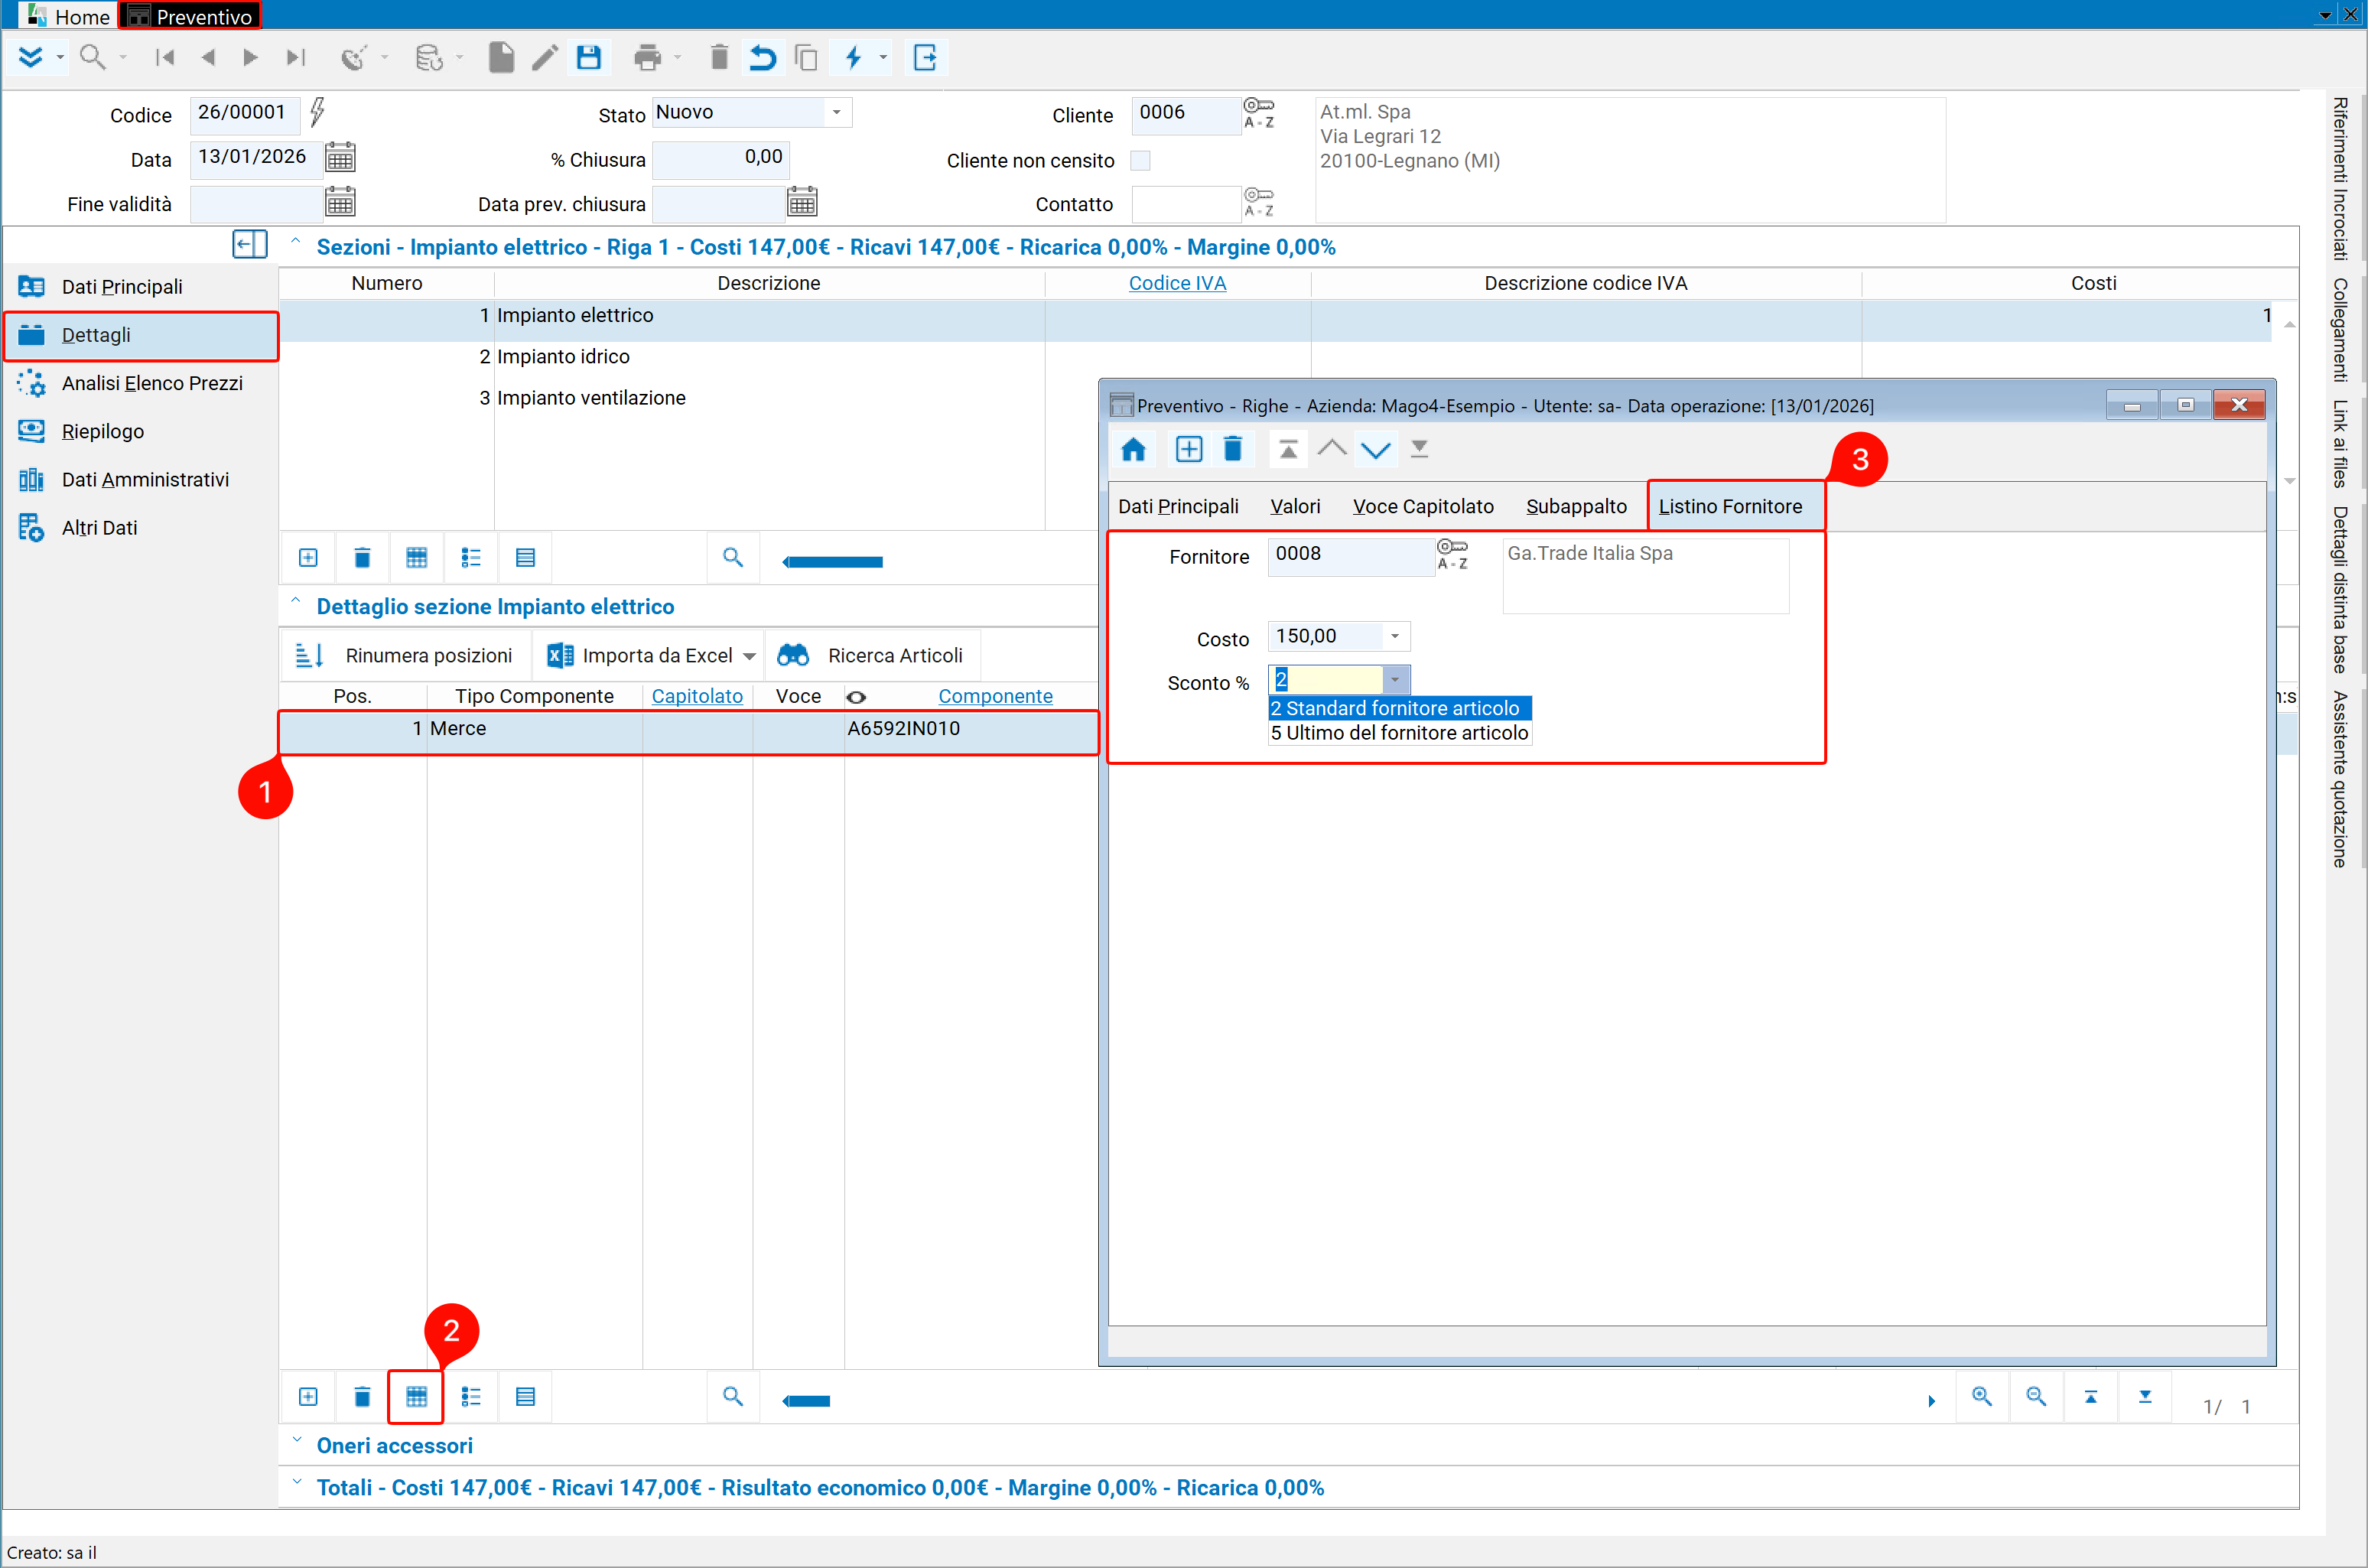The image size is (2368, 1568).
Task: Switch to Voce Capitolato tab
Action: tap(1423, 507)
